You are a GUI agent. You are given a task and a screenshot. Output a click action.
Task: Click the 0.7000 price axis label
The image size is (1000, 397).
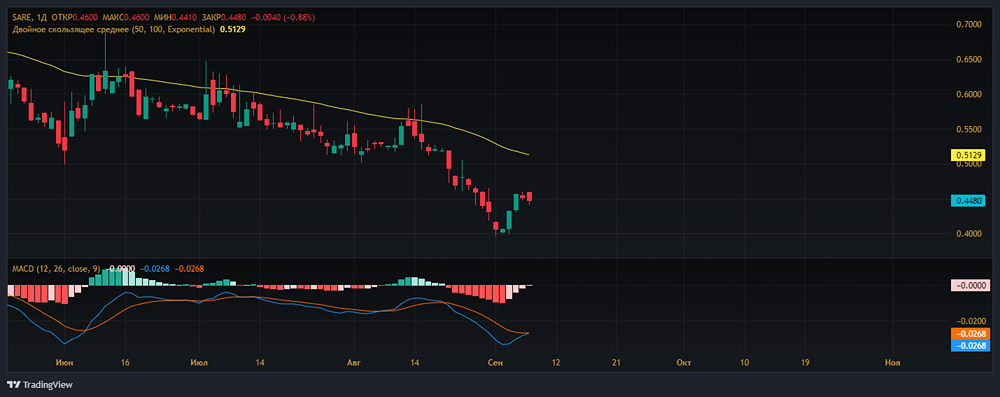[969, 24]
